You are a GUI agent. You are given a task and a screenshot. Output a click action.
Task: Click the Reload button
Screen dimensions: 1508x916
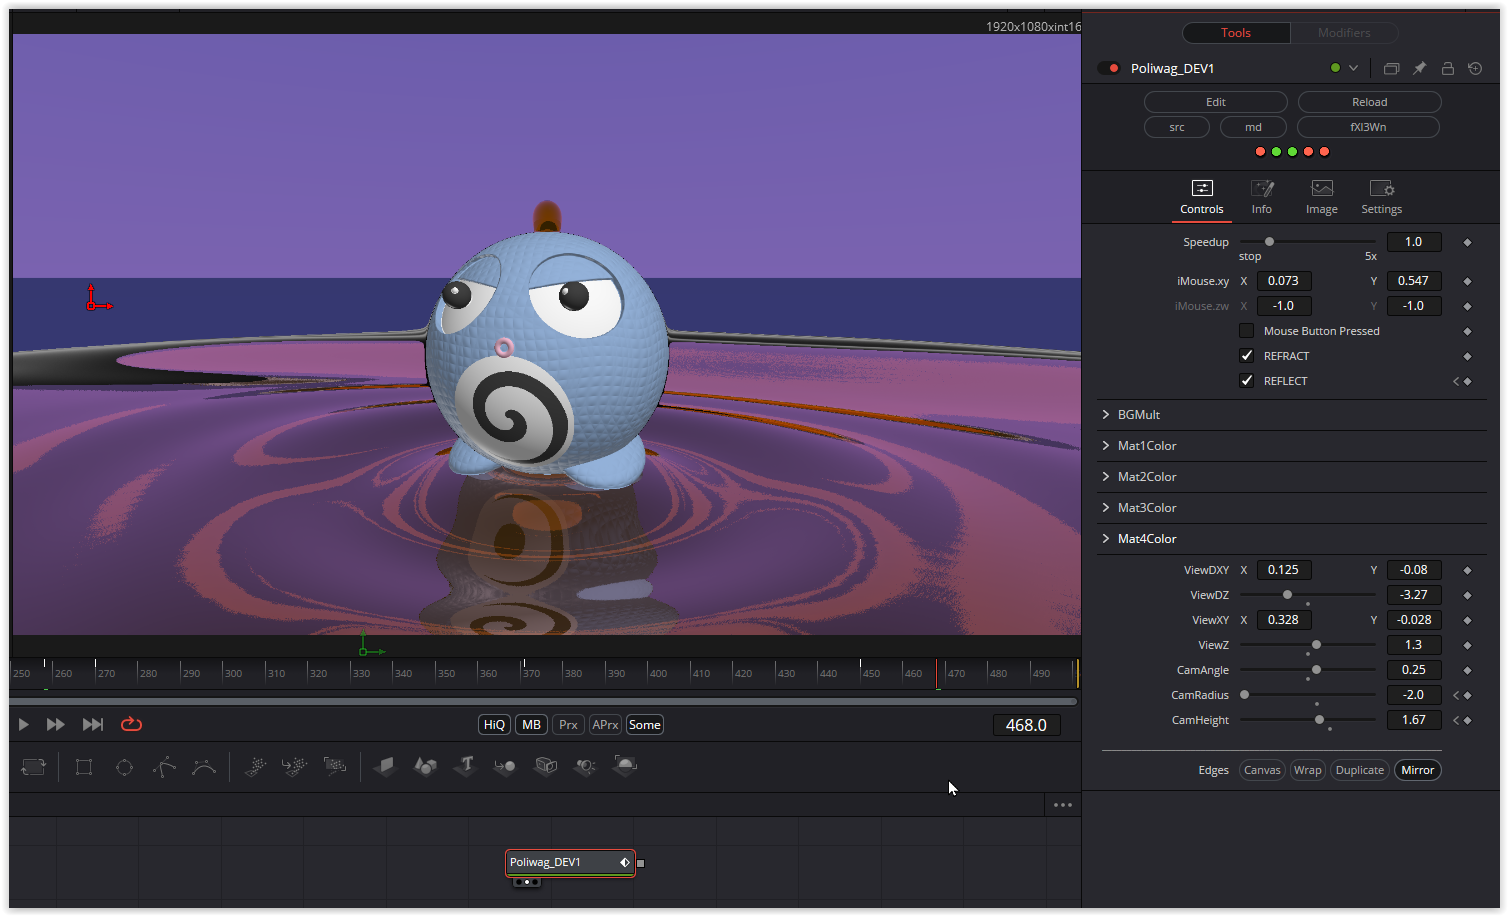(x=1370, y=102)
